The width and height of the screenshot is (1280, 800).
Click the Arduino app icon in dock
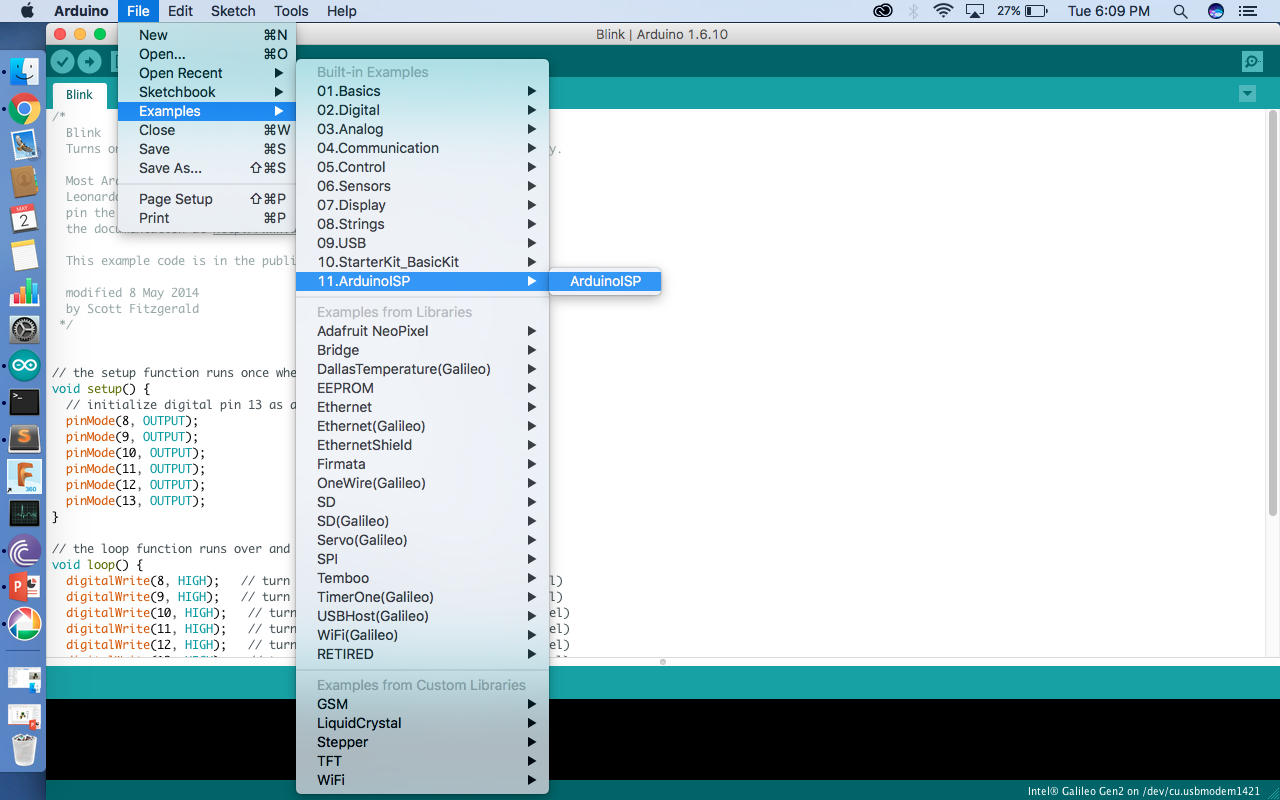click(25, 366)
